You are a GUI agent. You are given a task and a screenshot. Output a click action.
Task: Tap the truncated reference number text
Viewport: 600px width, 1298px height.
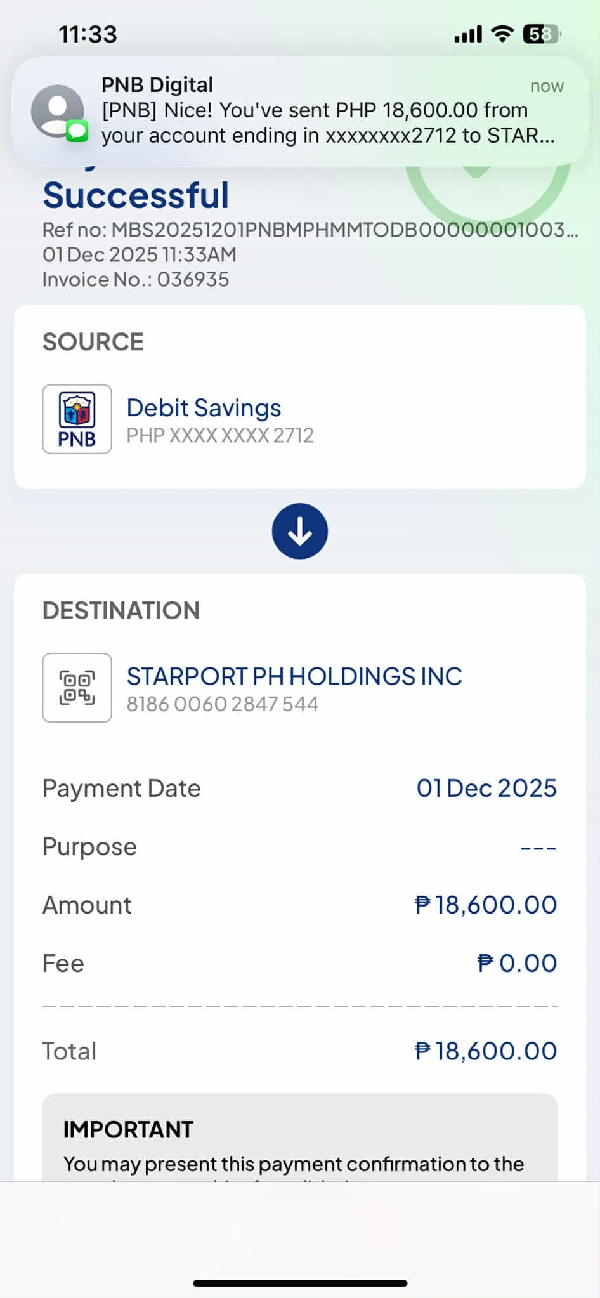pos(310,230)
